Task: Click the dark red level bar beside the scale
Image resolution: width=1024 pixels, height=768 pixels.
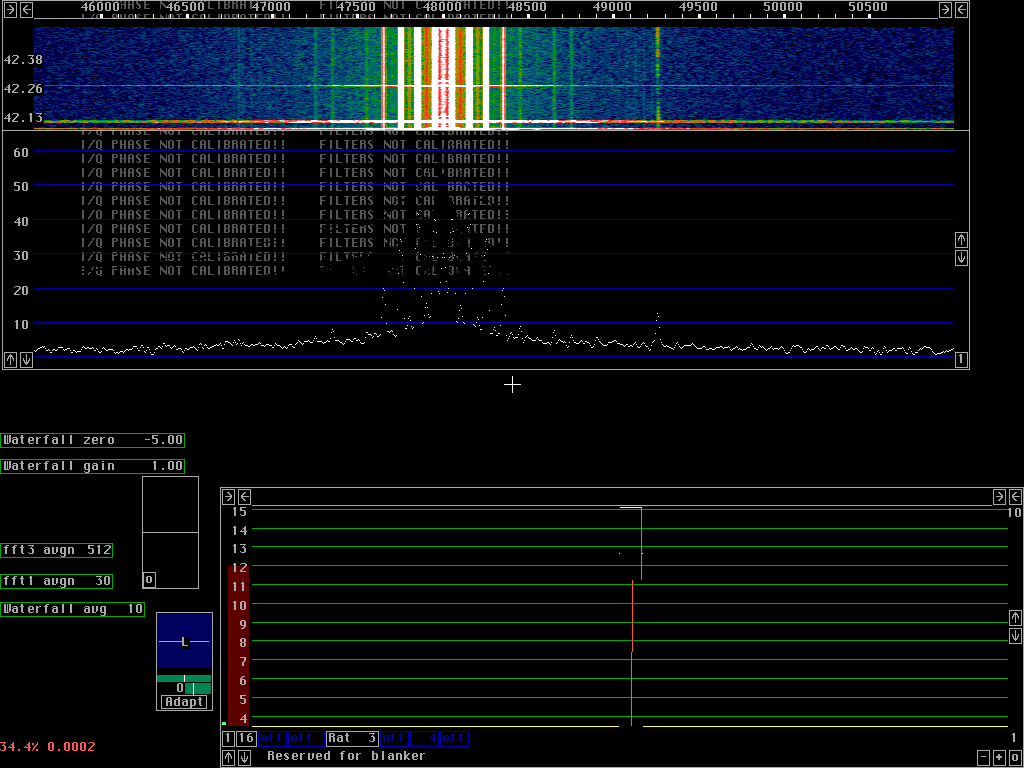Action: [238, 645]
